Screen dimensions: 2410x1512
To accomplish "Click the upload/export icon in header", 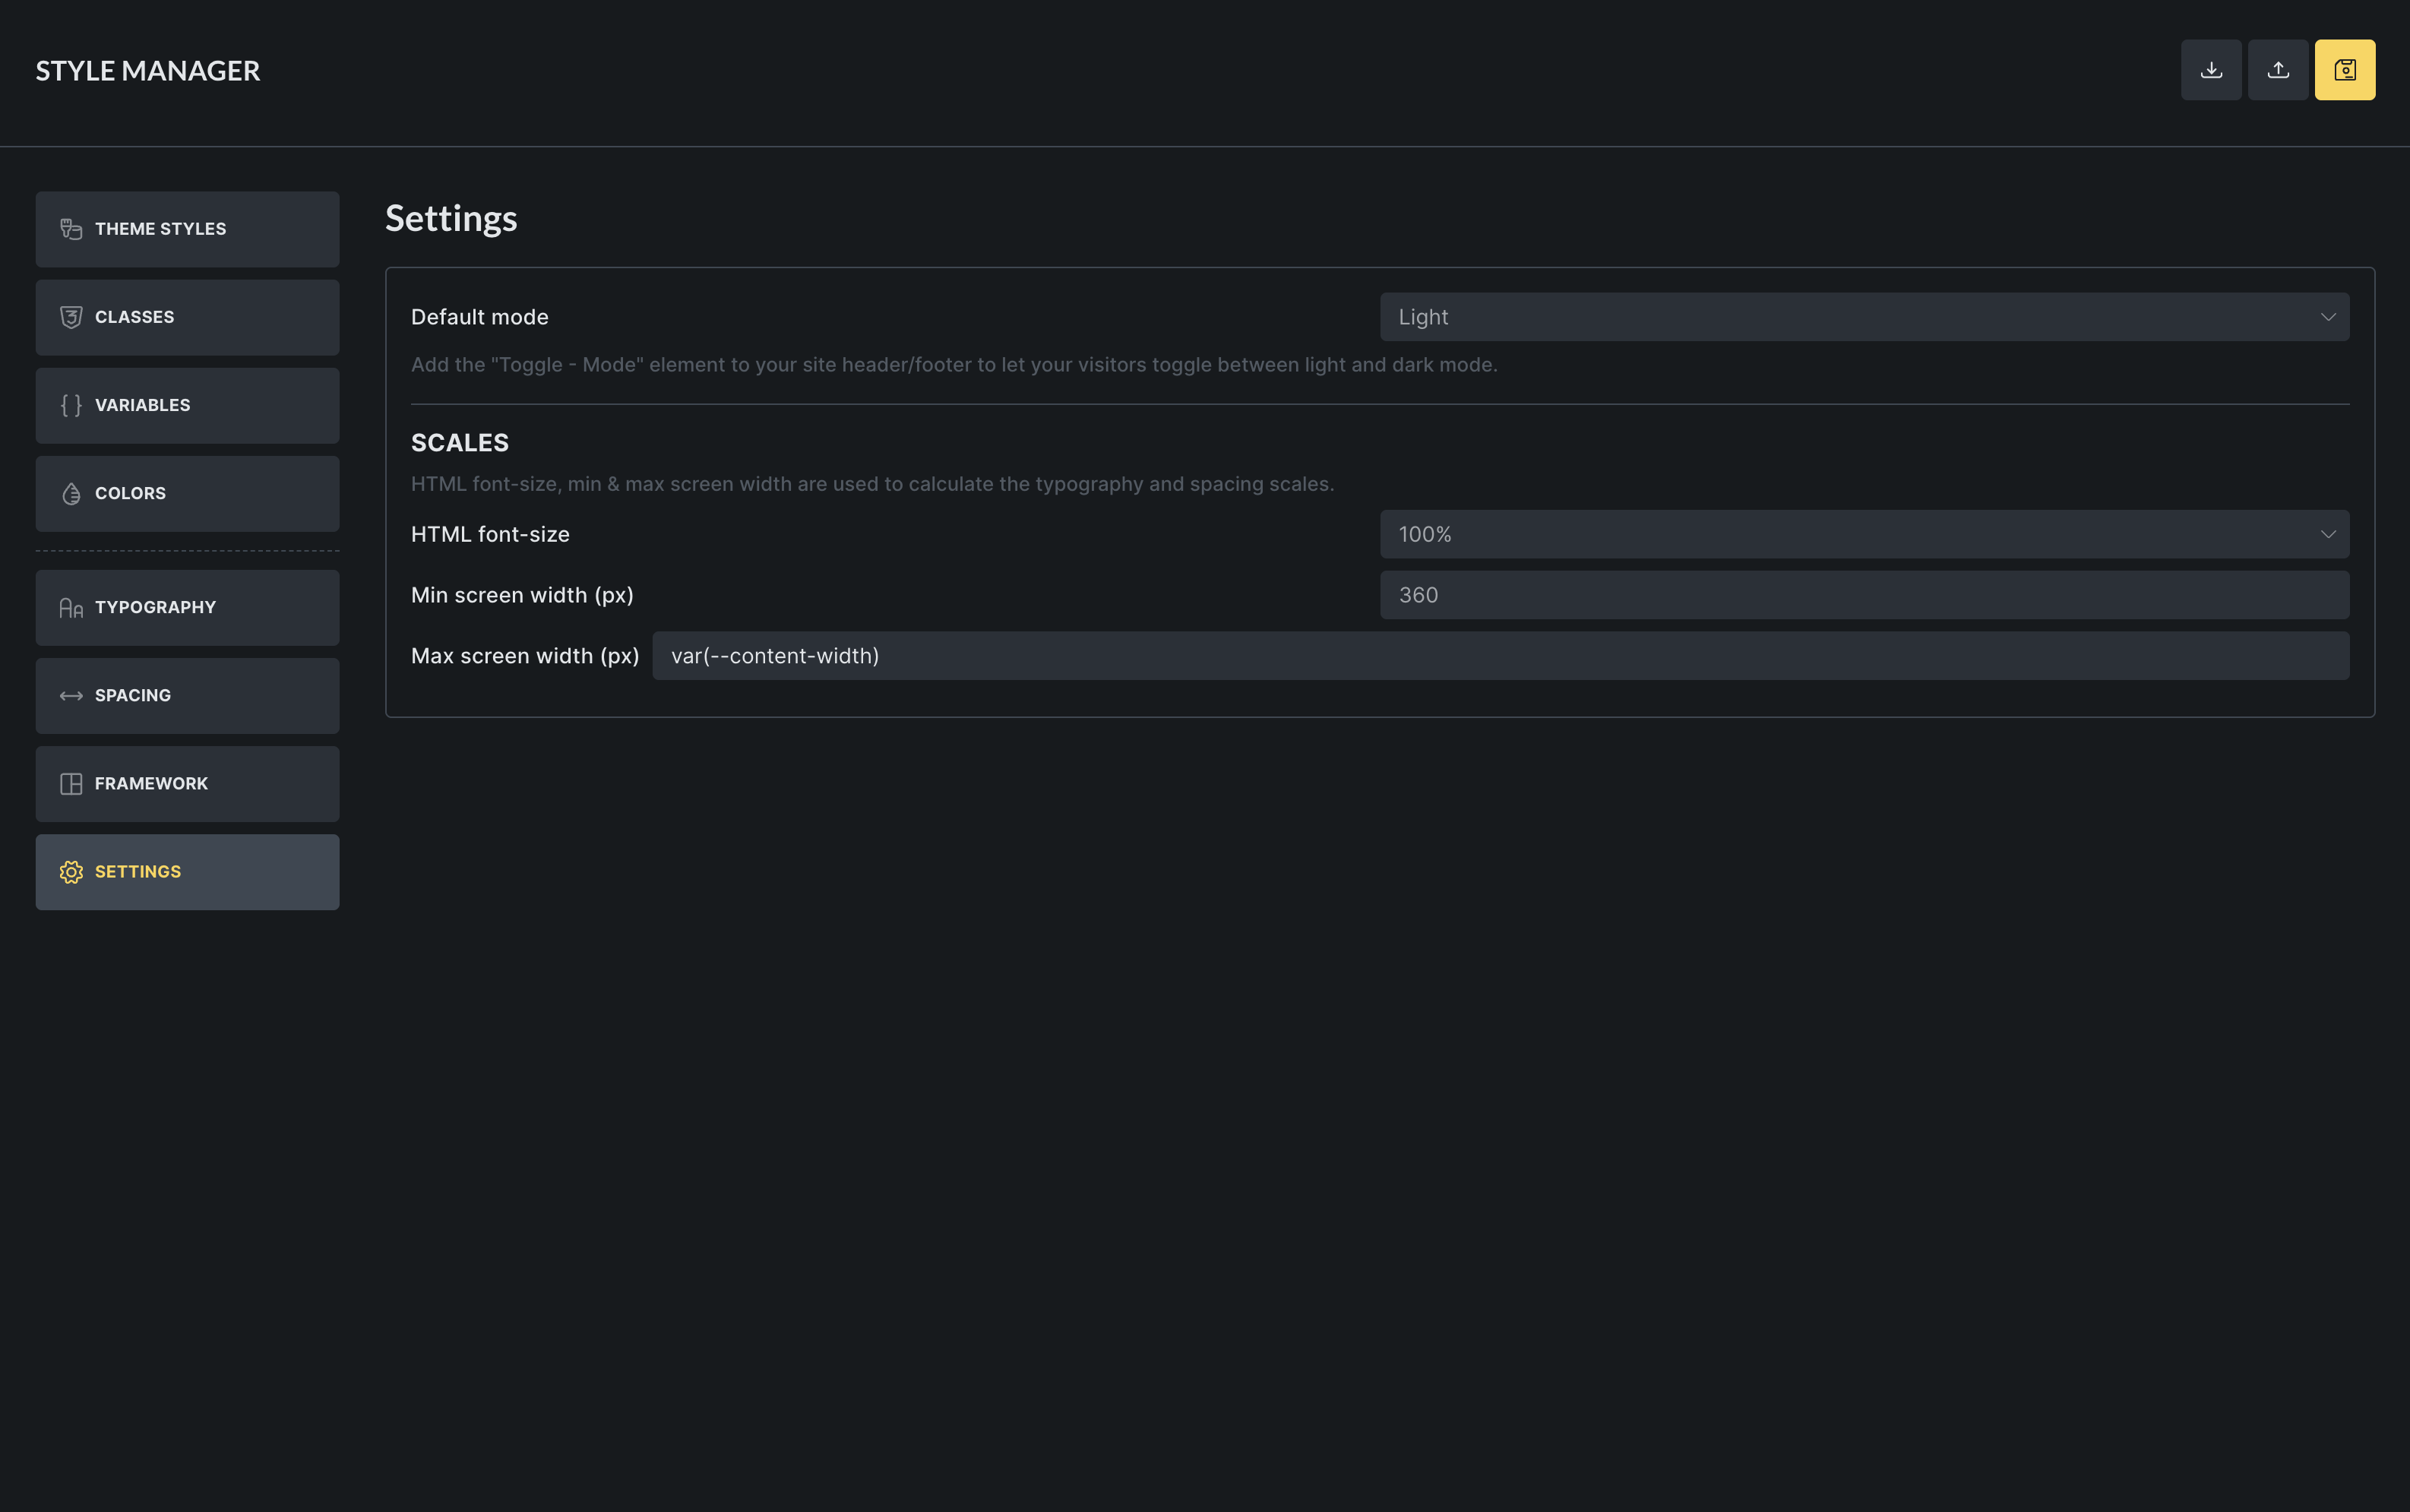I will tap(2278, 70).
